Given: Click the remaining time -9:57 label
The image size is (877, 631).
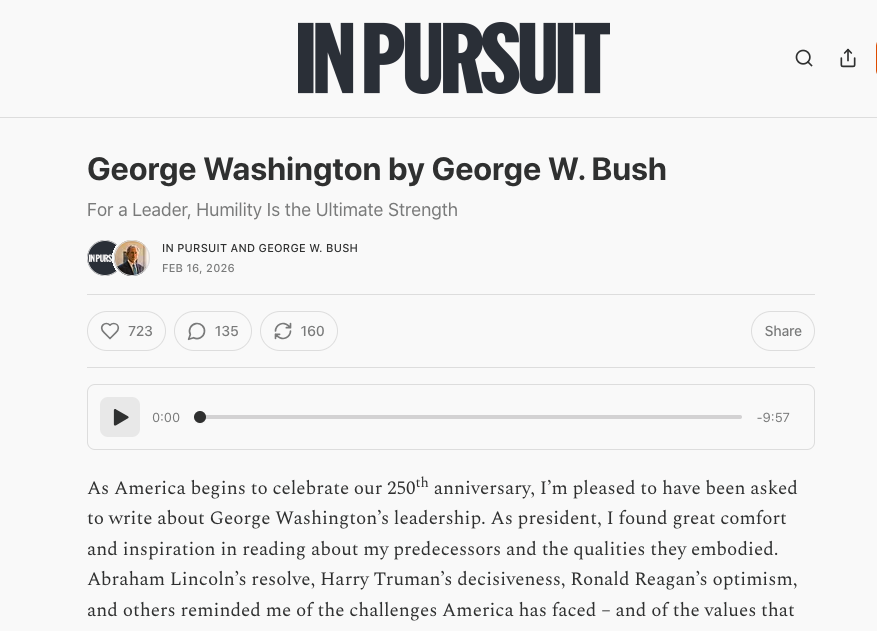Looking at the screenshot, I should [x=773, y=418].
